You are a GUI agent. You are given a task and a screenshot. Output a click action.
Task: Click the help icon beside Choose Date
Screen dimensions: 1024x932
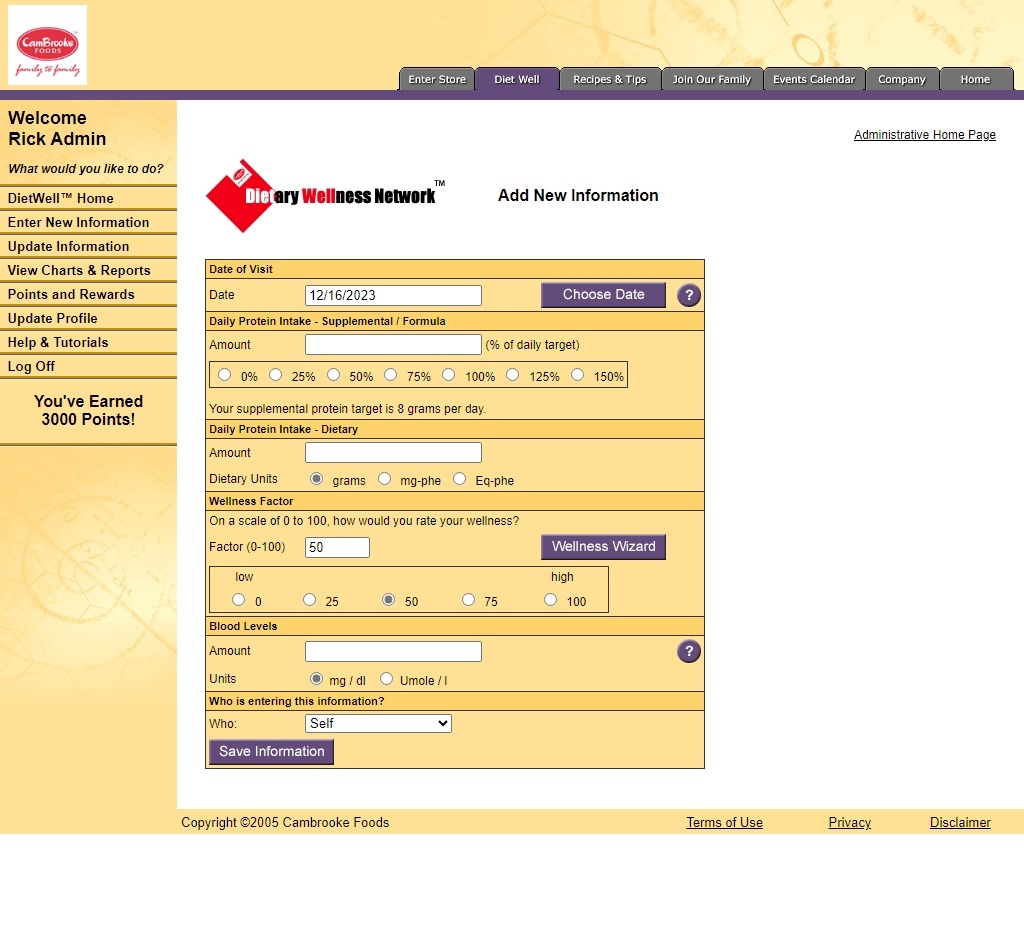click(688, 295)
